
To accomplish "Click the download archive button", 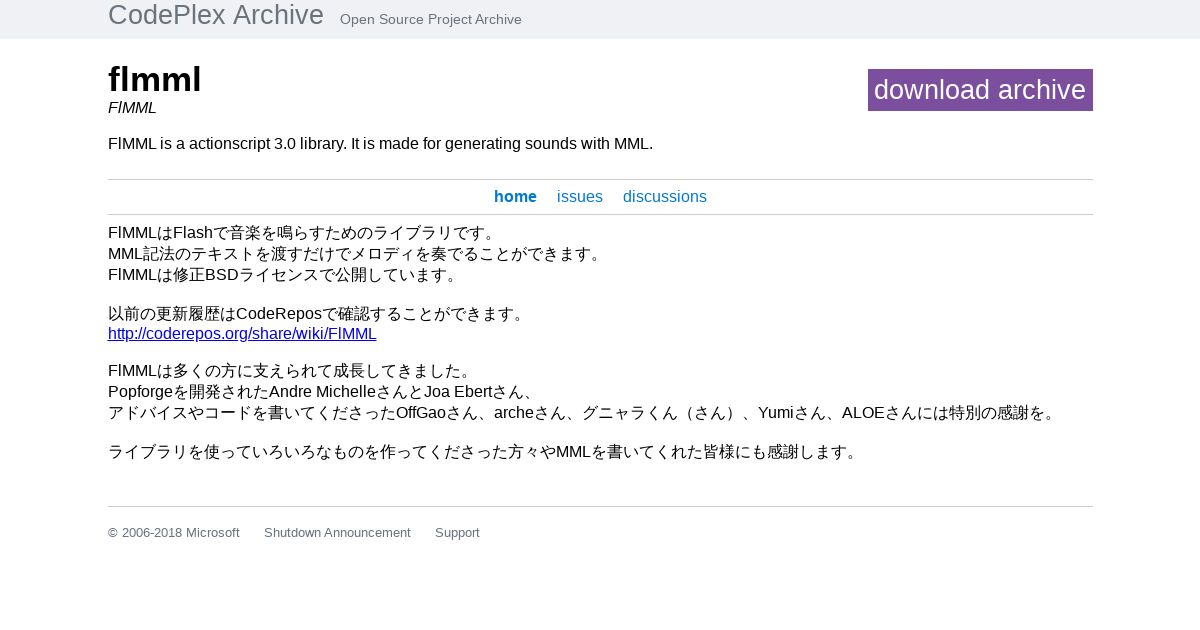I will 980,90.
